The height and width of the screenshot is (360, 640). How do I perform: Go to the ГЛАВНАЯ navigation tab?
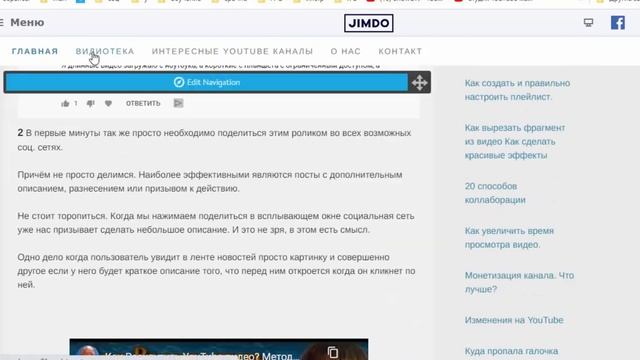click(35, 51)
